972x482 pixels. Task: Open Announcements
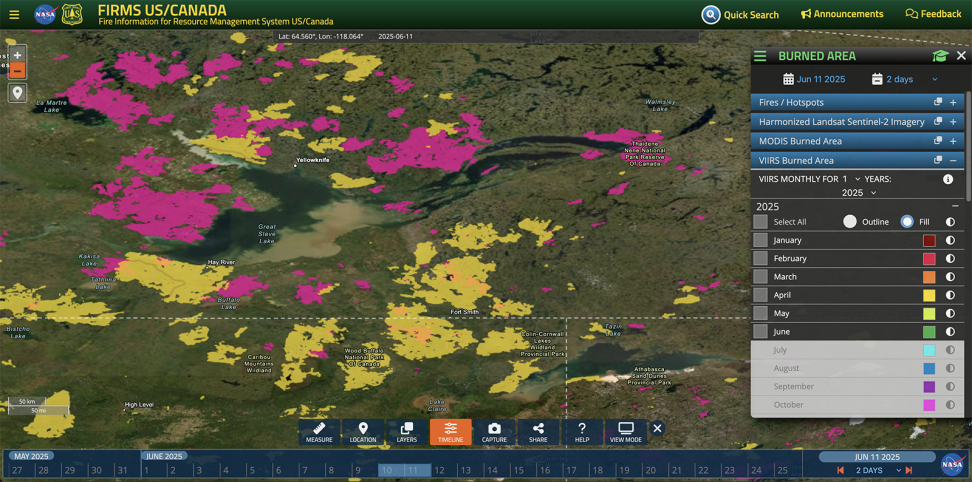click(x=842, y=14)
